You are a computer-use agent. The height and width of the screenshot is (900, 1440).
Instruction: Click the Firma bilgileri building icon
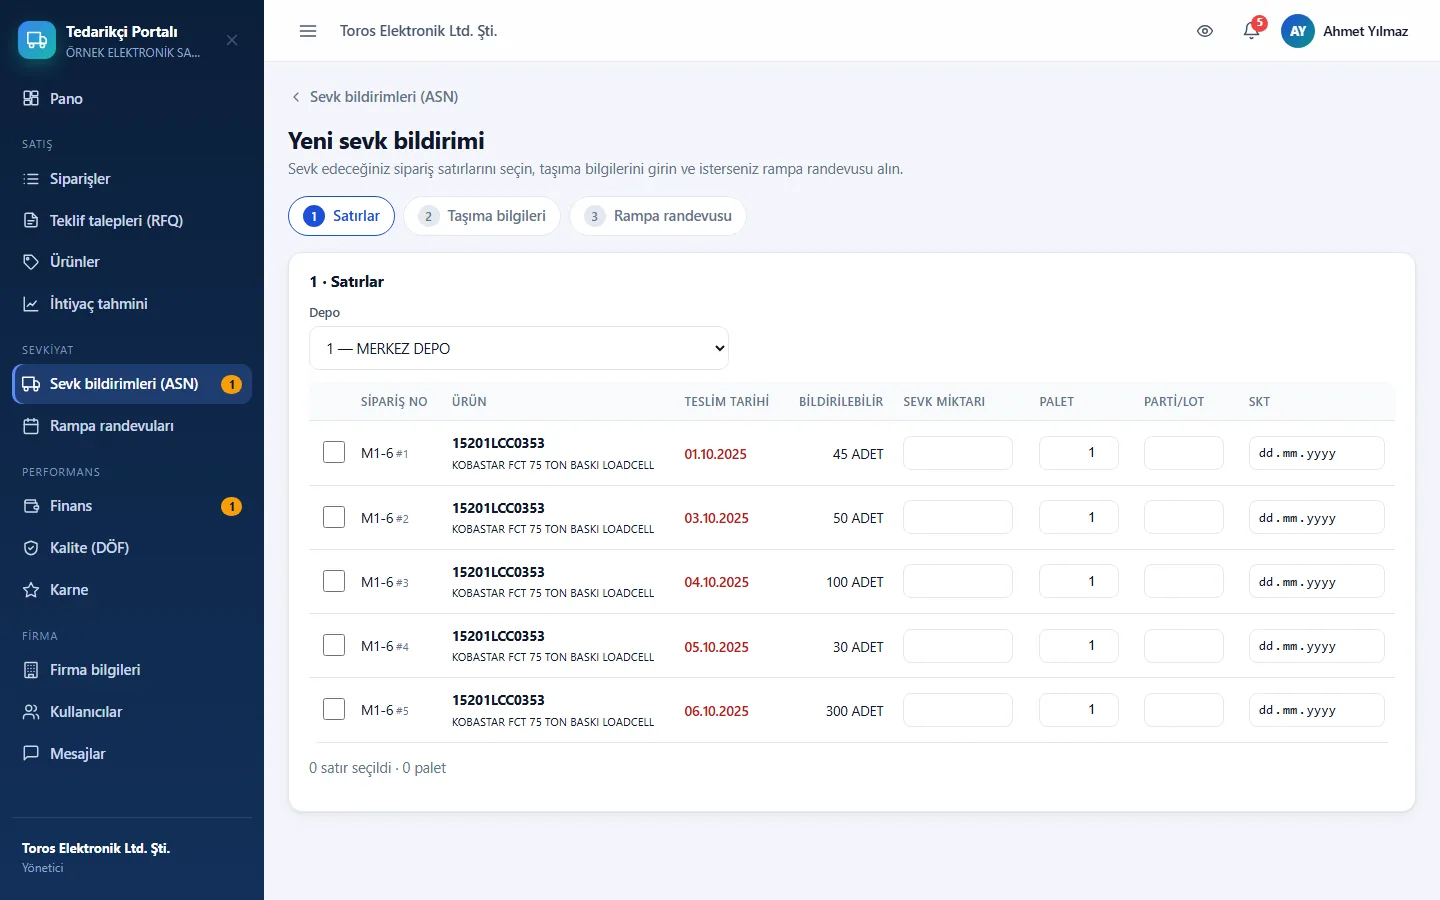(31, 670)
